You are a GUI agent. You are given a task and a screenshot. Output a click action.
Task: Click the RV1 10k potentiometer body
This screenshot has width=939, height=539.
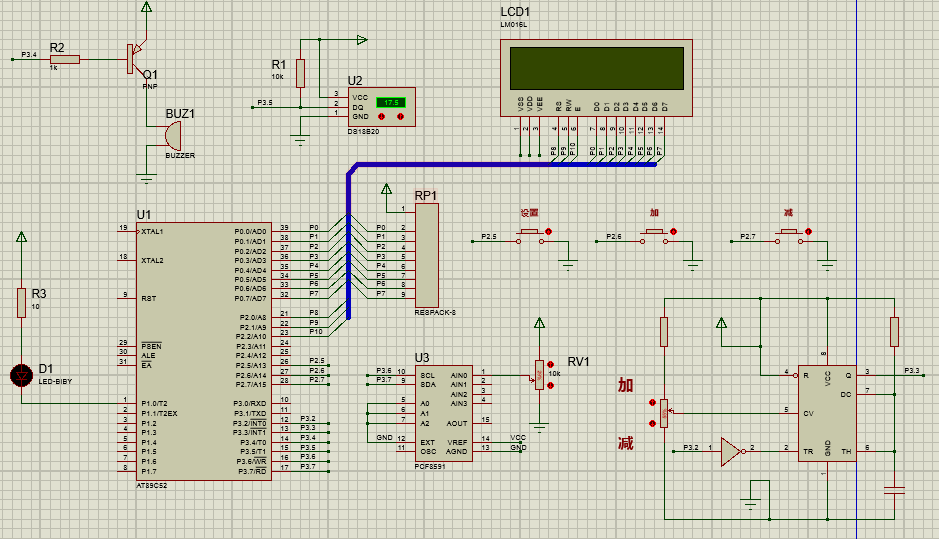point(540,375)
